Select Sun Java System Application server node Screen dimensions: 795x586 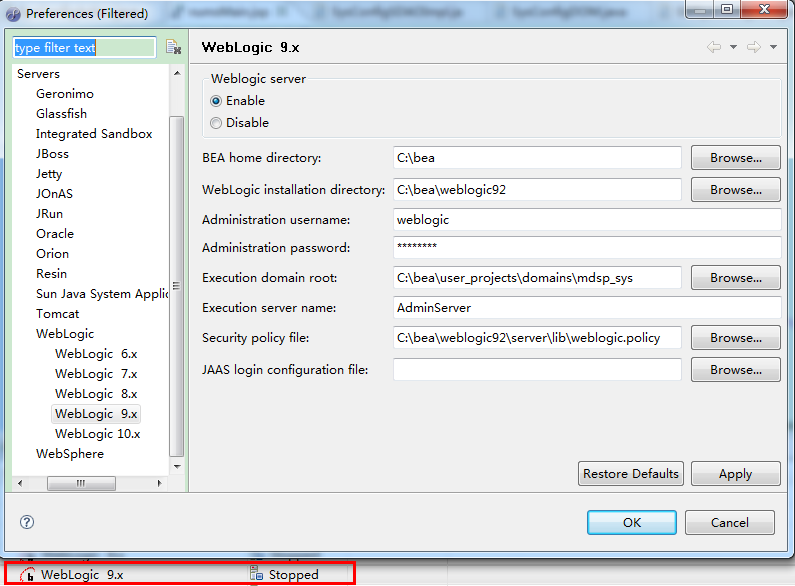point(101,294)
